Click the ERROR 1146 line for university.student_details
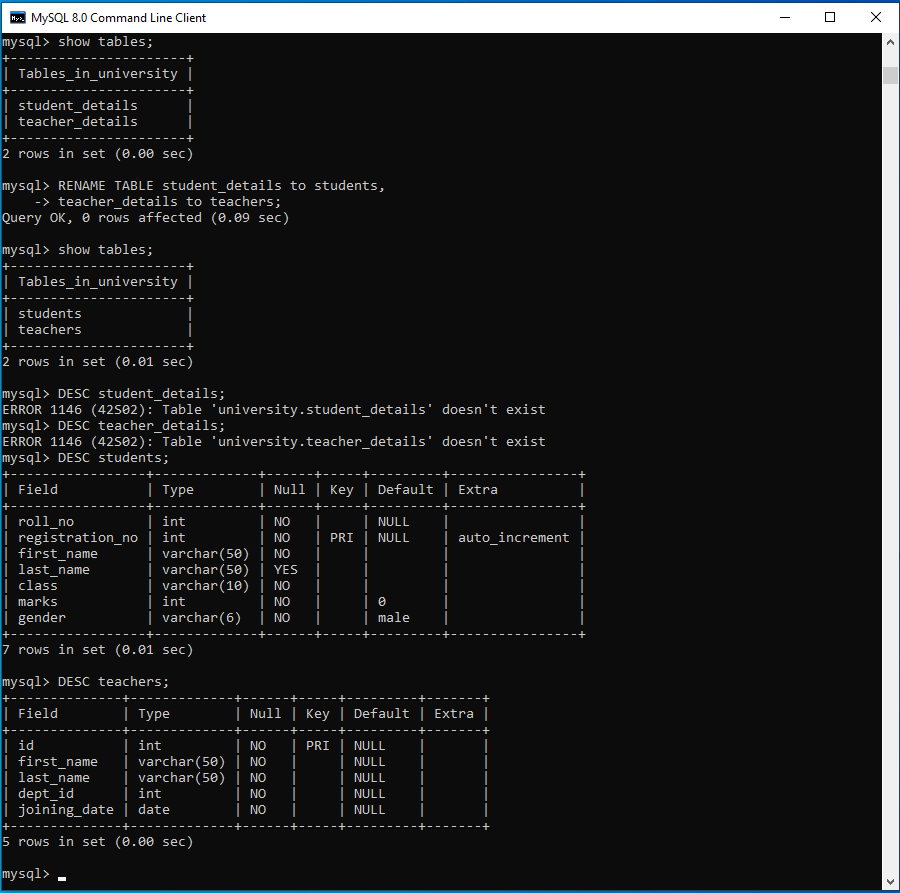The image size is (900, 893). [274, 409]
